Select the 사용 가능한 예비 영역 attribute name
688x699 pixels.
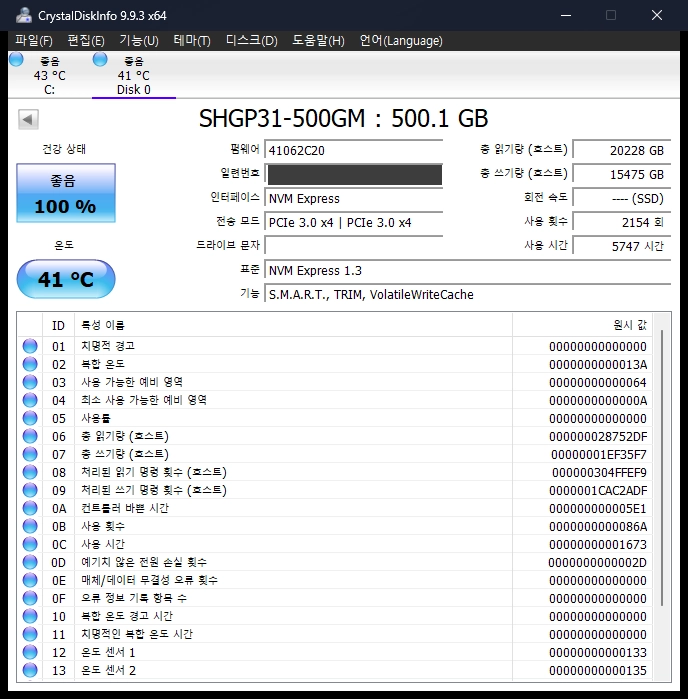(x=132, y=382)
